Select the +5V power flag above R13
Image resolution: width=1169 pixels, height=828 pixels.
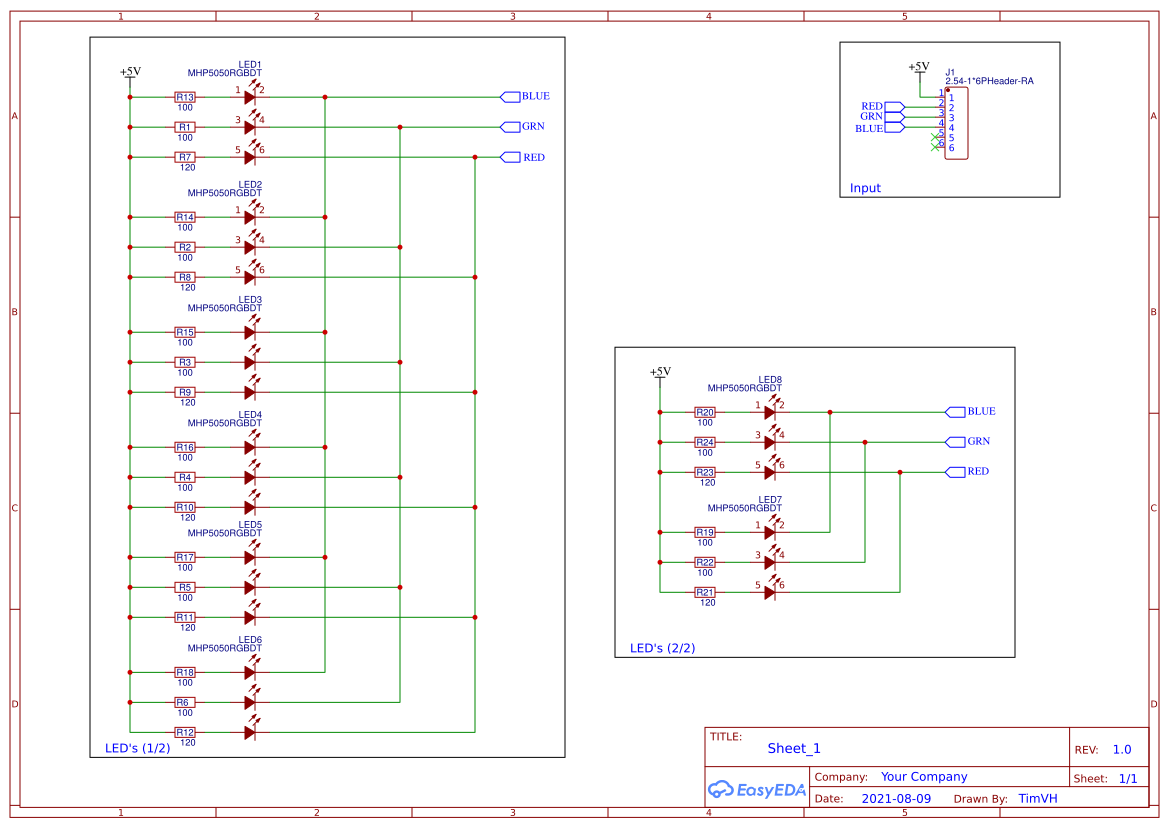[128, 71]
